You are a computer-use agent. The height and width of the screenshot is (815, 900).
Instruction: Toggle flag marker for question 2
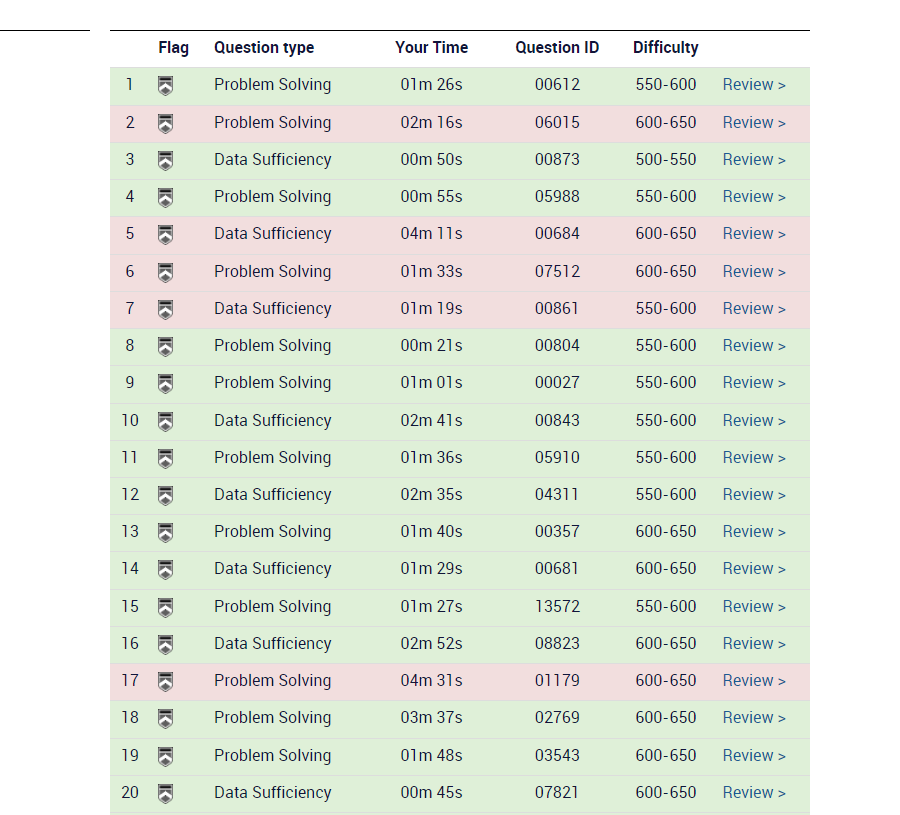point(166,123)
